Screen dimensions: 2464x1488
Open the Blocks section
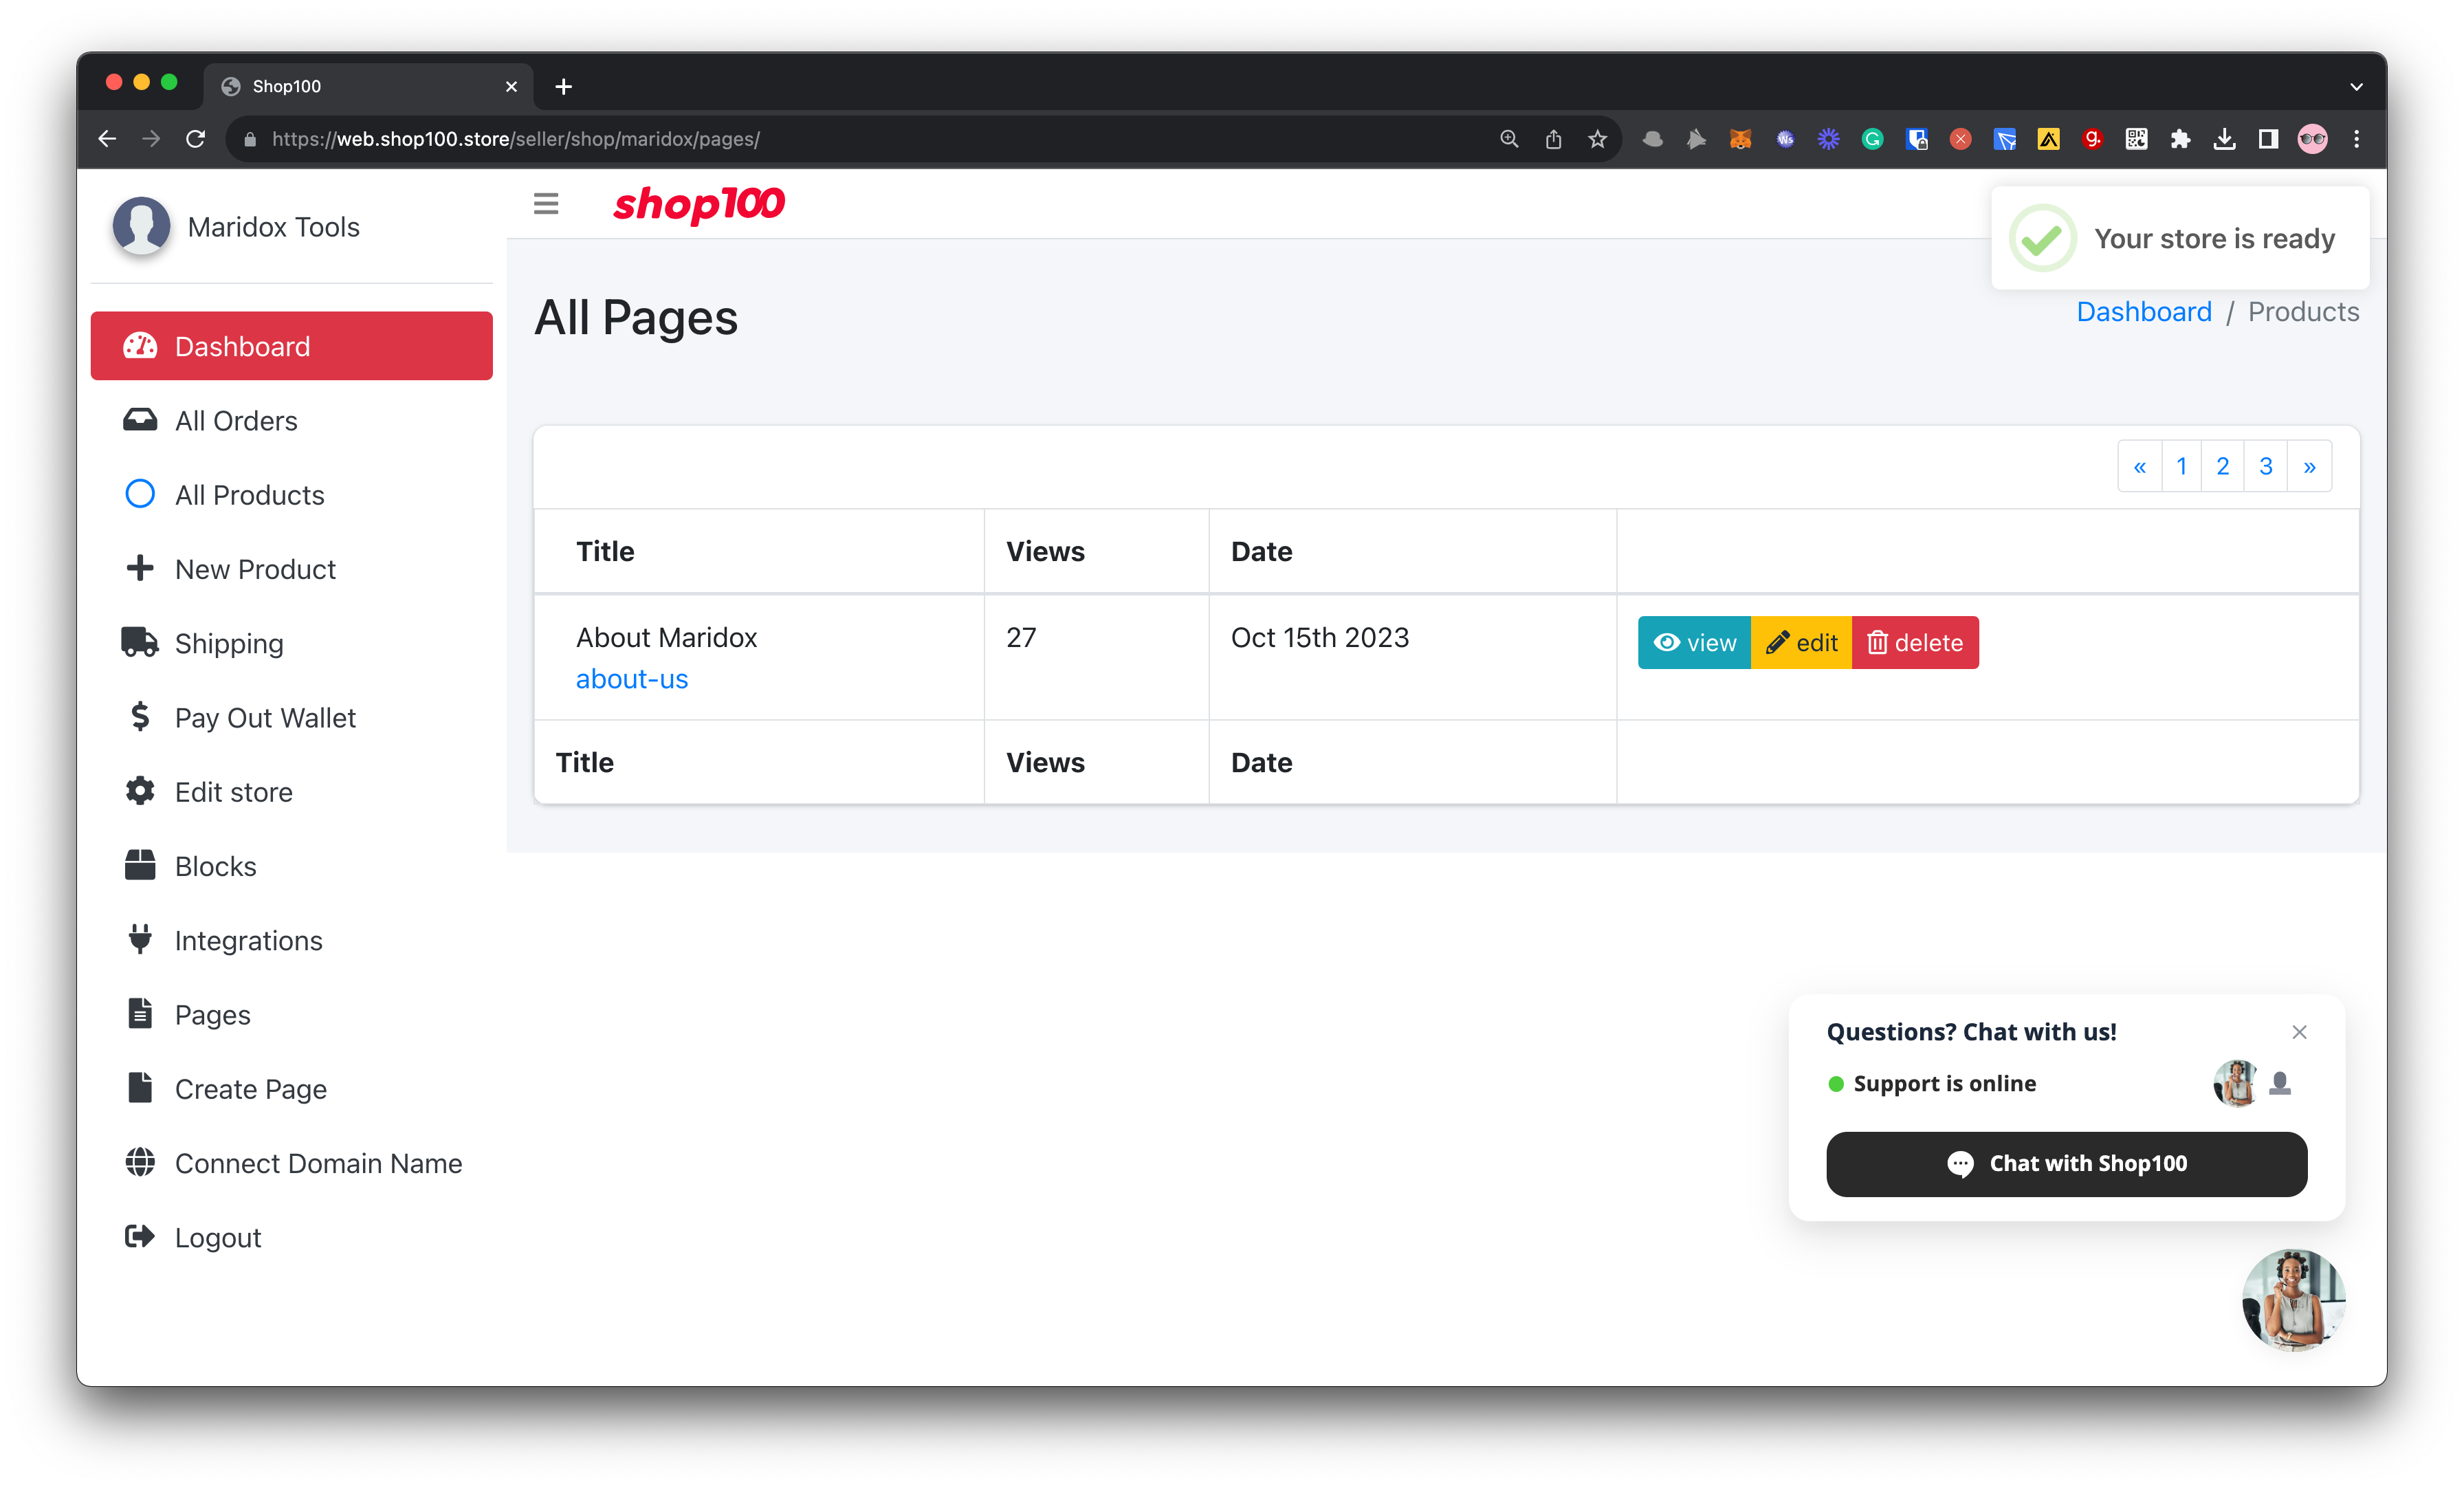pos(291,865)
